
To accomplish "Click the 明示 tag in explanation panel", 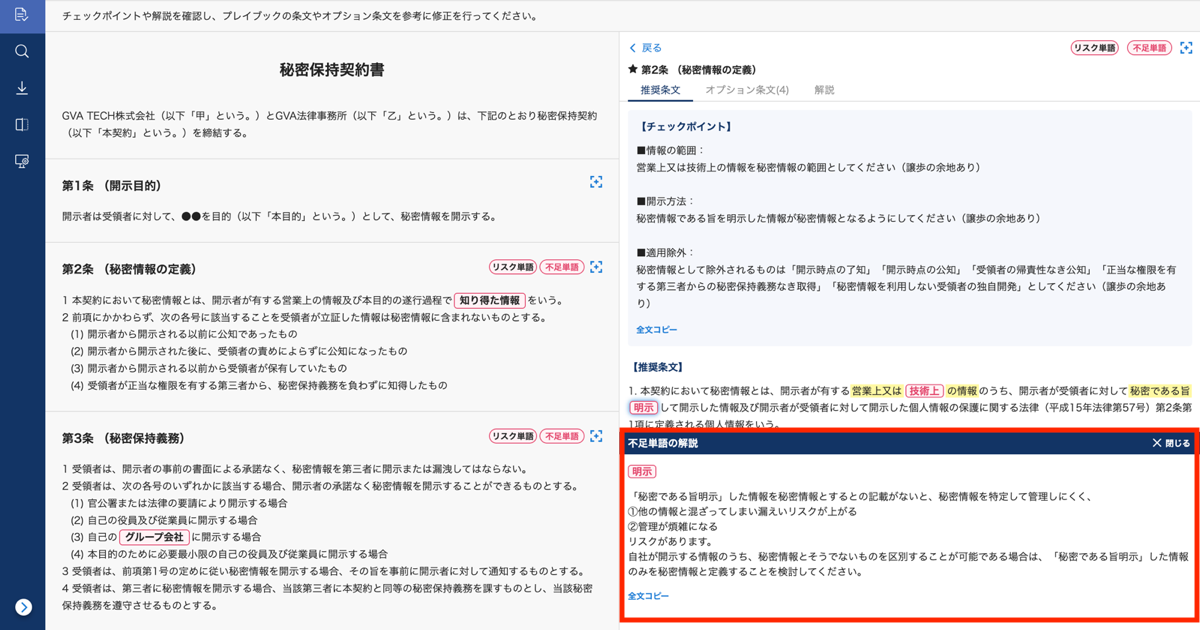I will (x=642, y=471).
